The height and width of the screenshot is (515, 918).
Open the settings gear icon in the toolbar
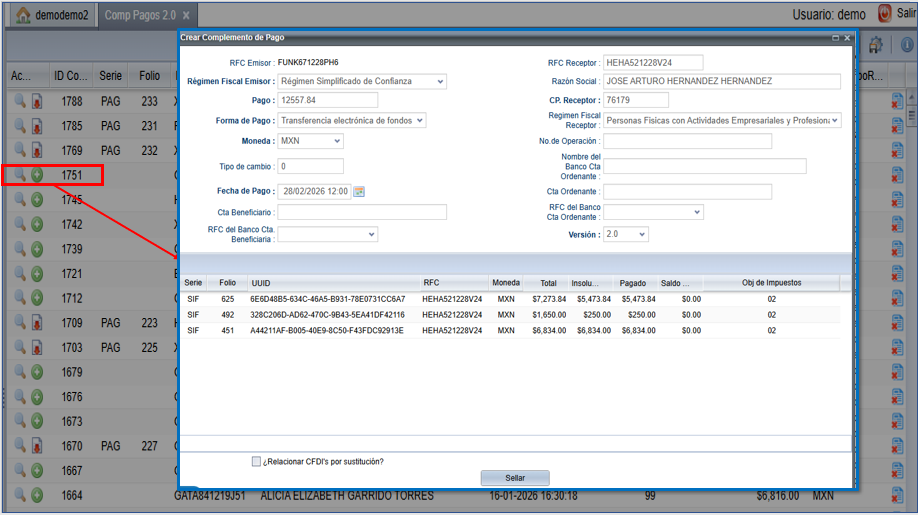(x=876, y=45)
